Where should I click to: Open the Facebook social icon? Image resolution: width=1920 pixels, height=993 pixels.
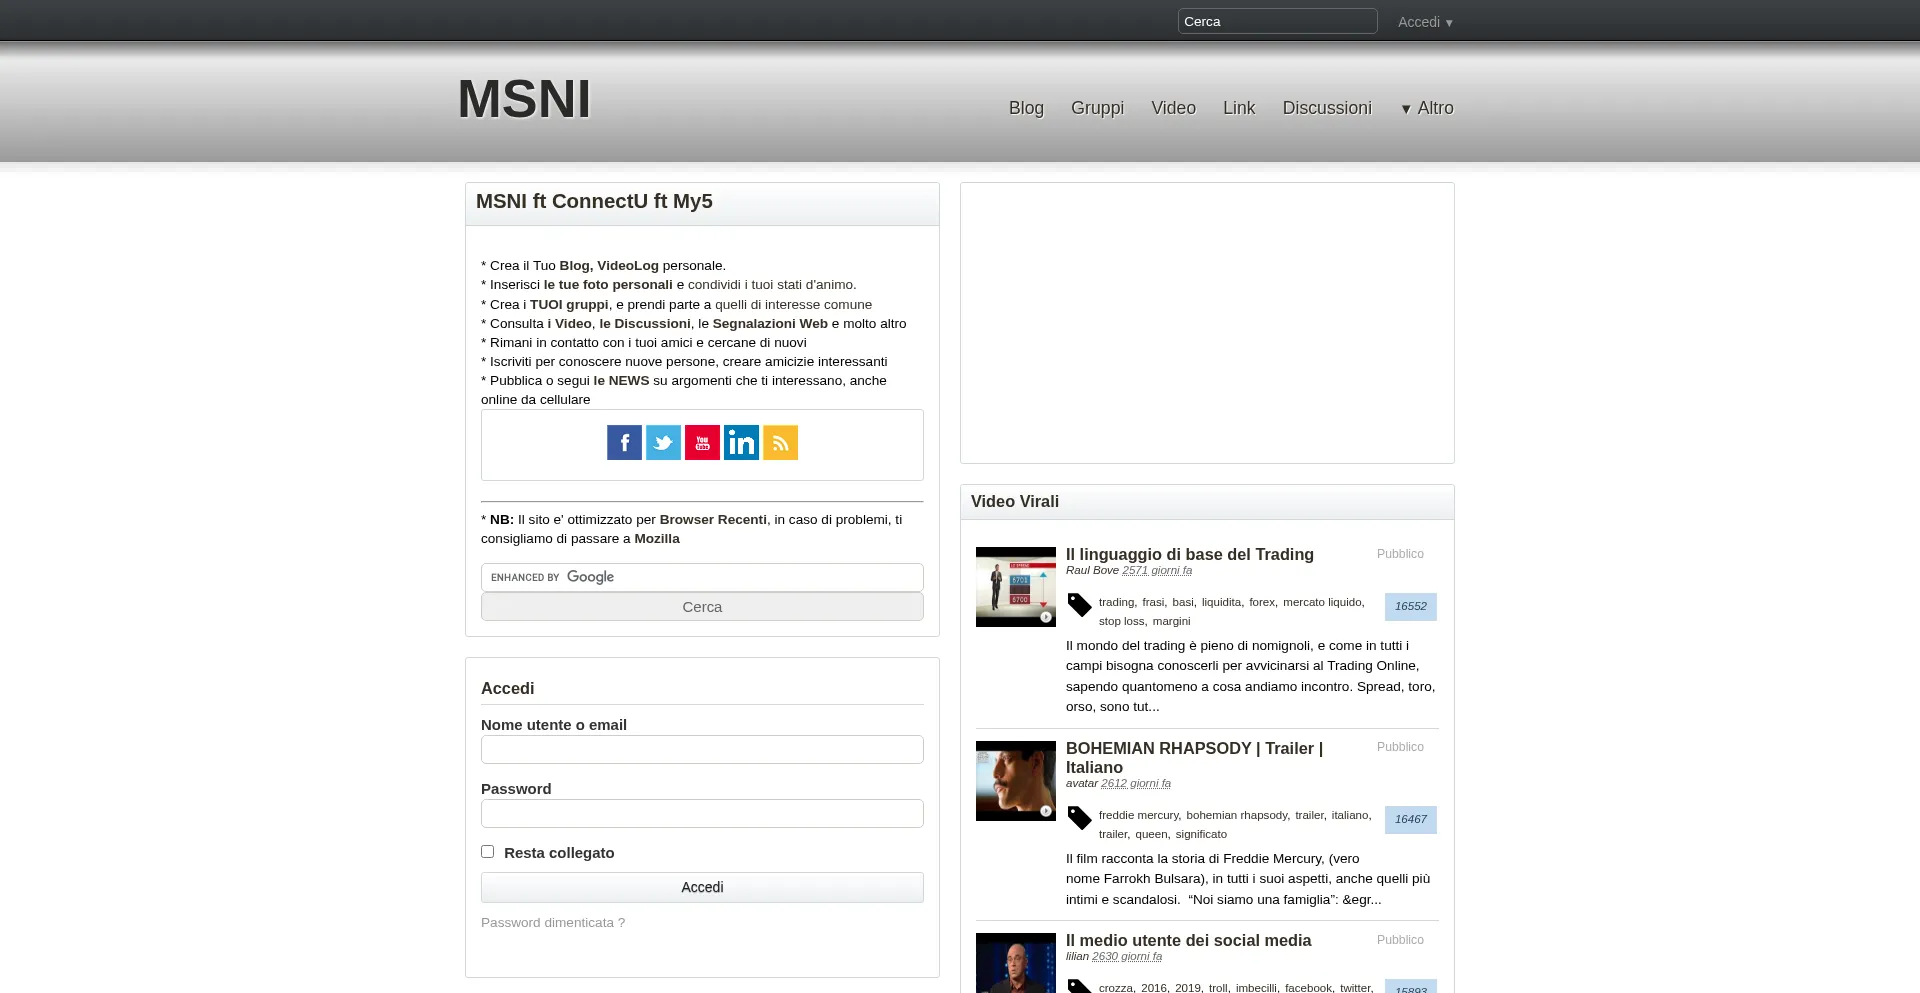point(624,442)
